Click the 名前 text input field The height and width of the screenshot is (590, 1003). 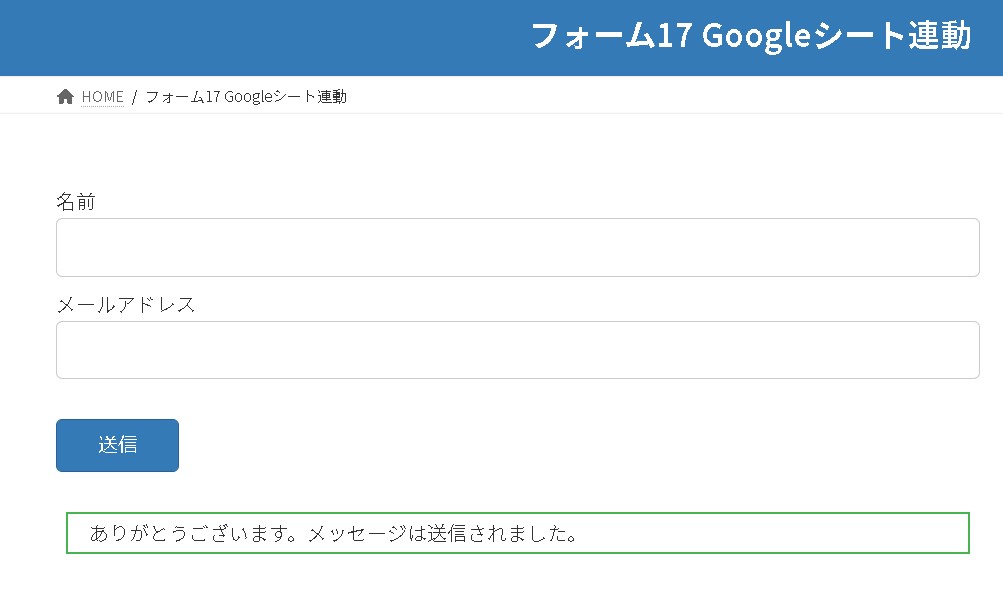pyautogui.click(x=517, y=247)
